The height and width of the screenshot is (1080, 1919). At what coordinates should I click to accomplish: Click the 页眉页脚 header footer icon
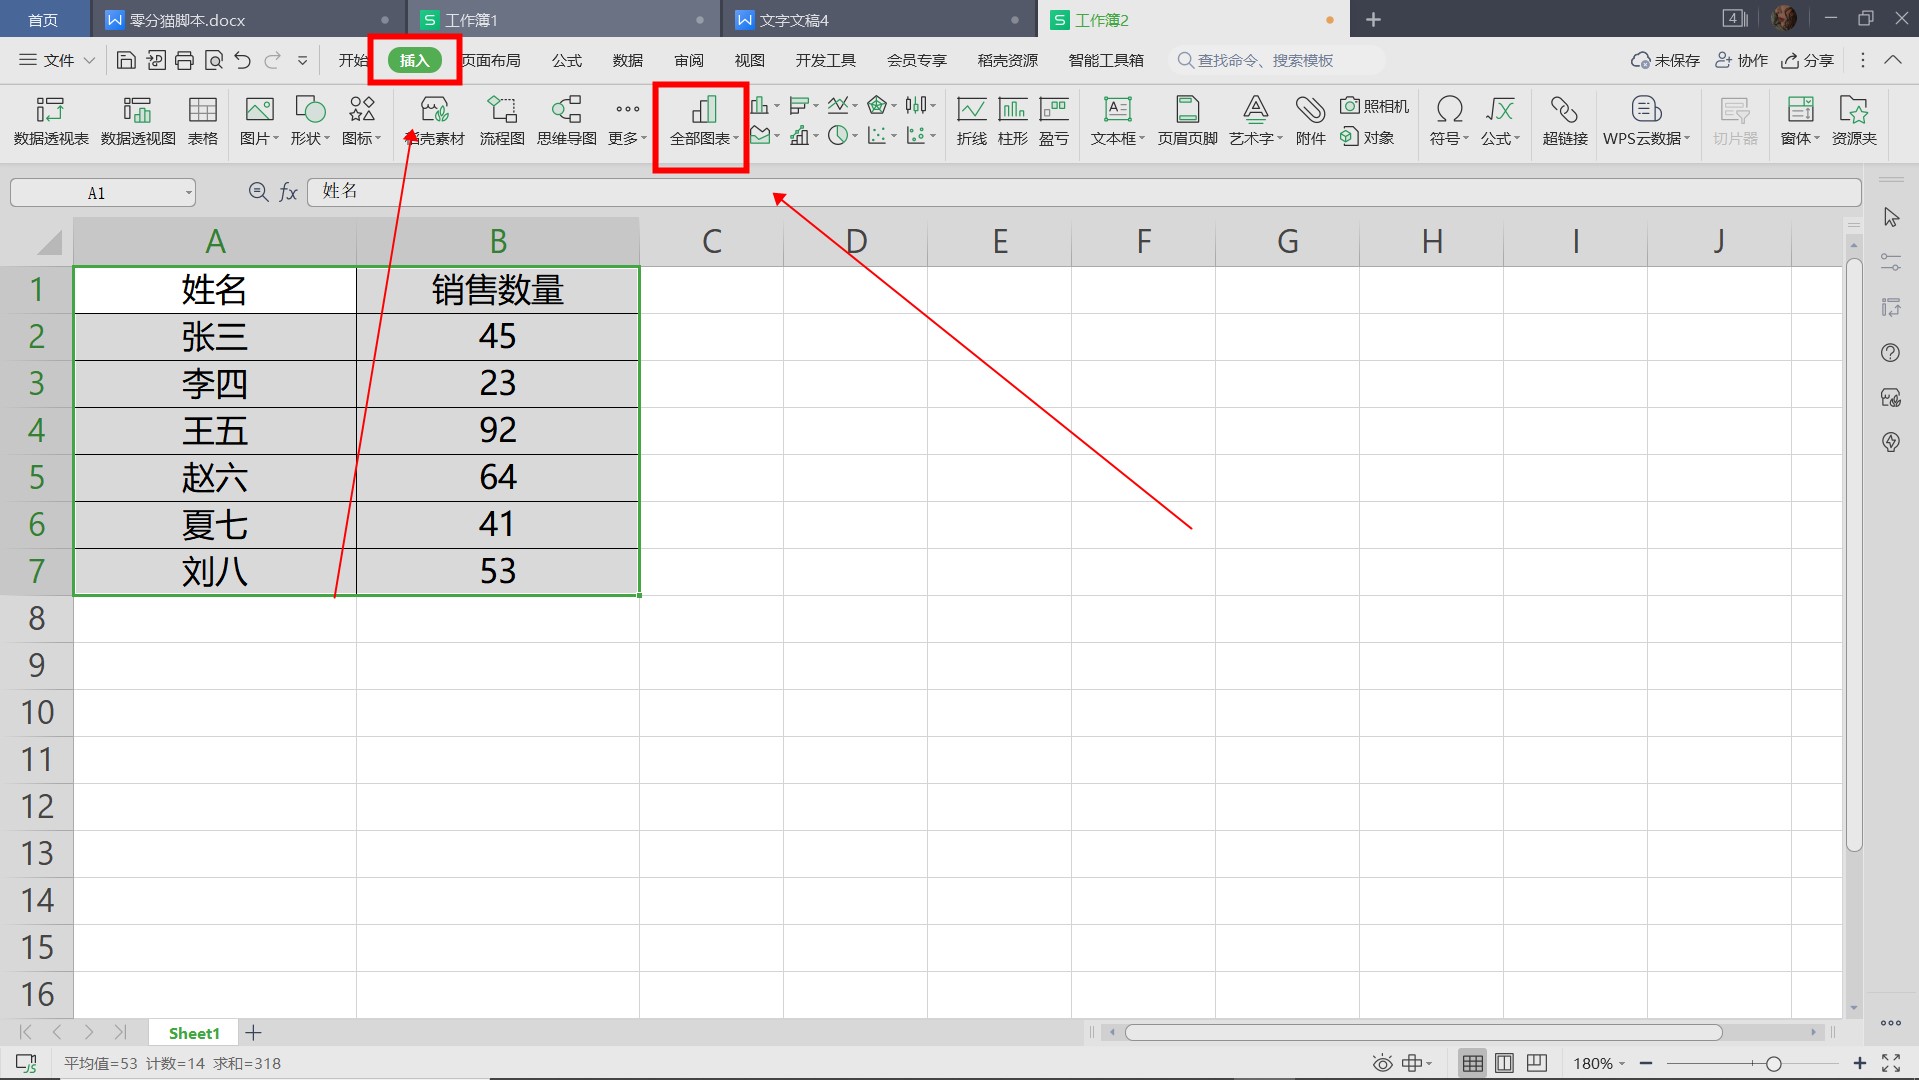pos(1187,120)
